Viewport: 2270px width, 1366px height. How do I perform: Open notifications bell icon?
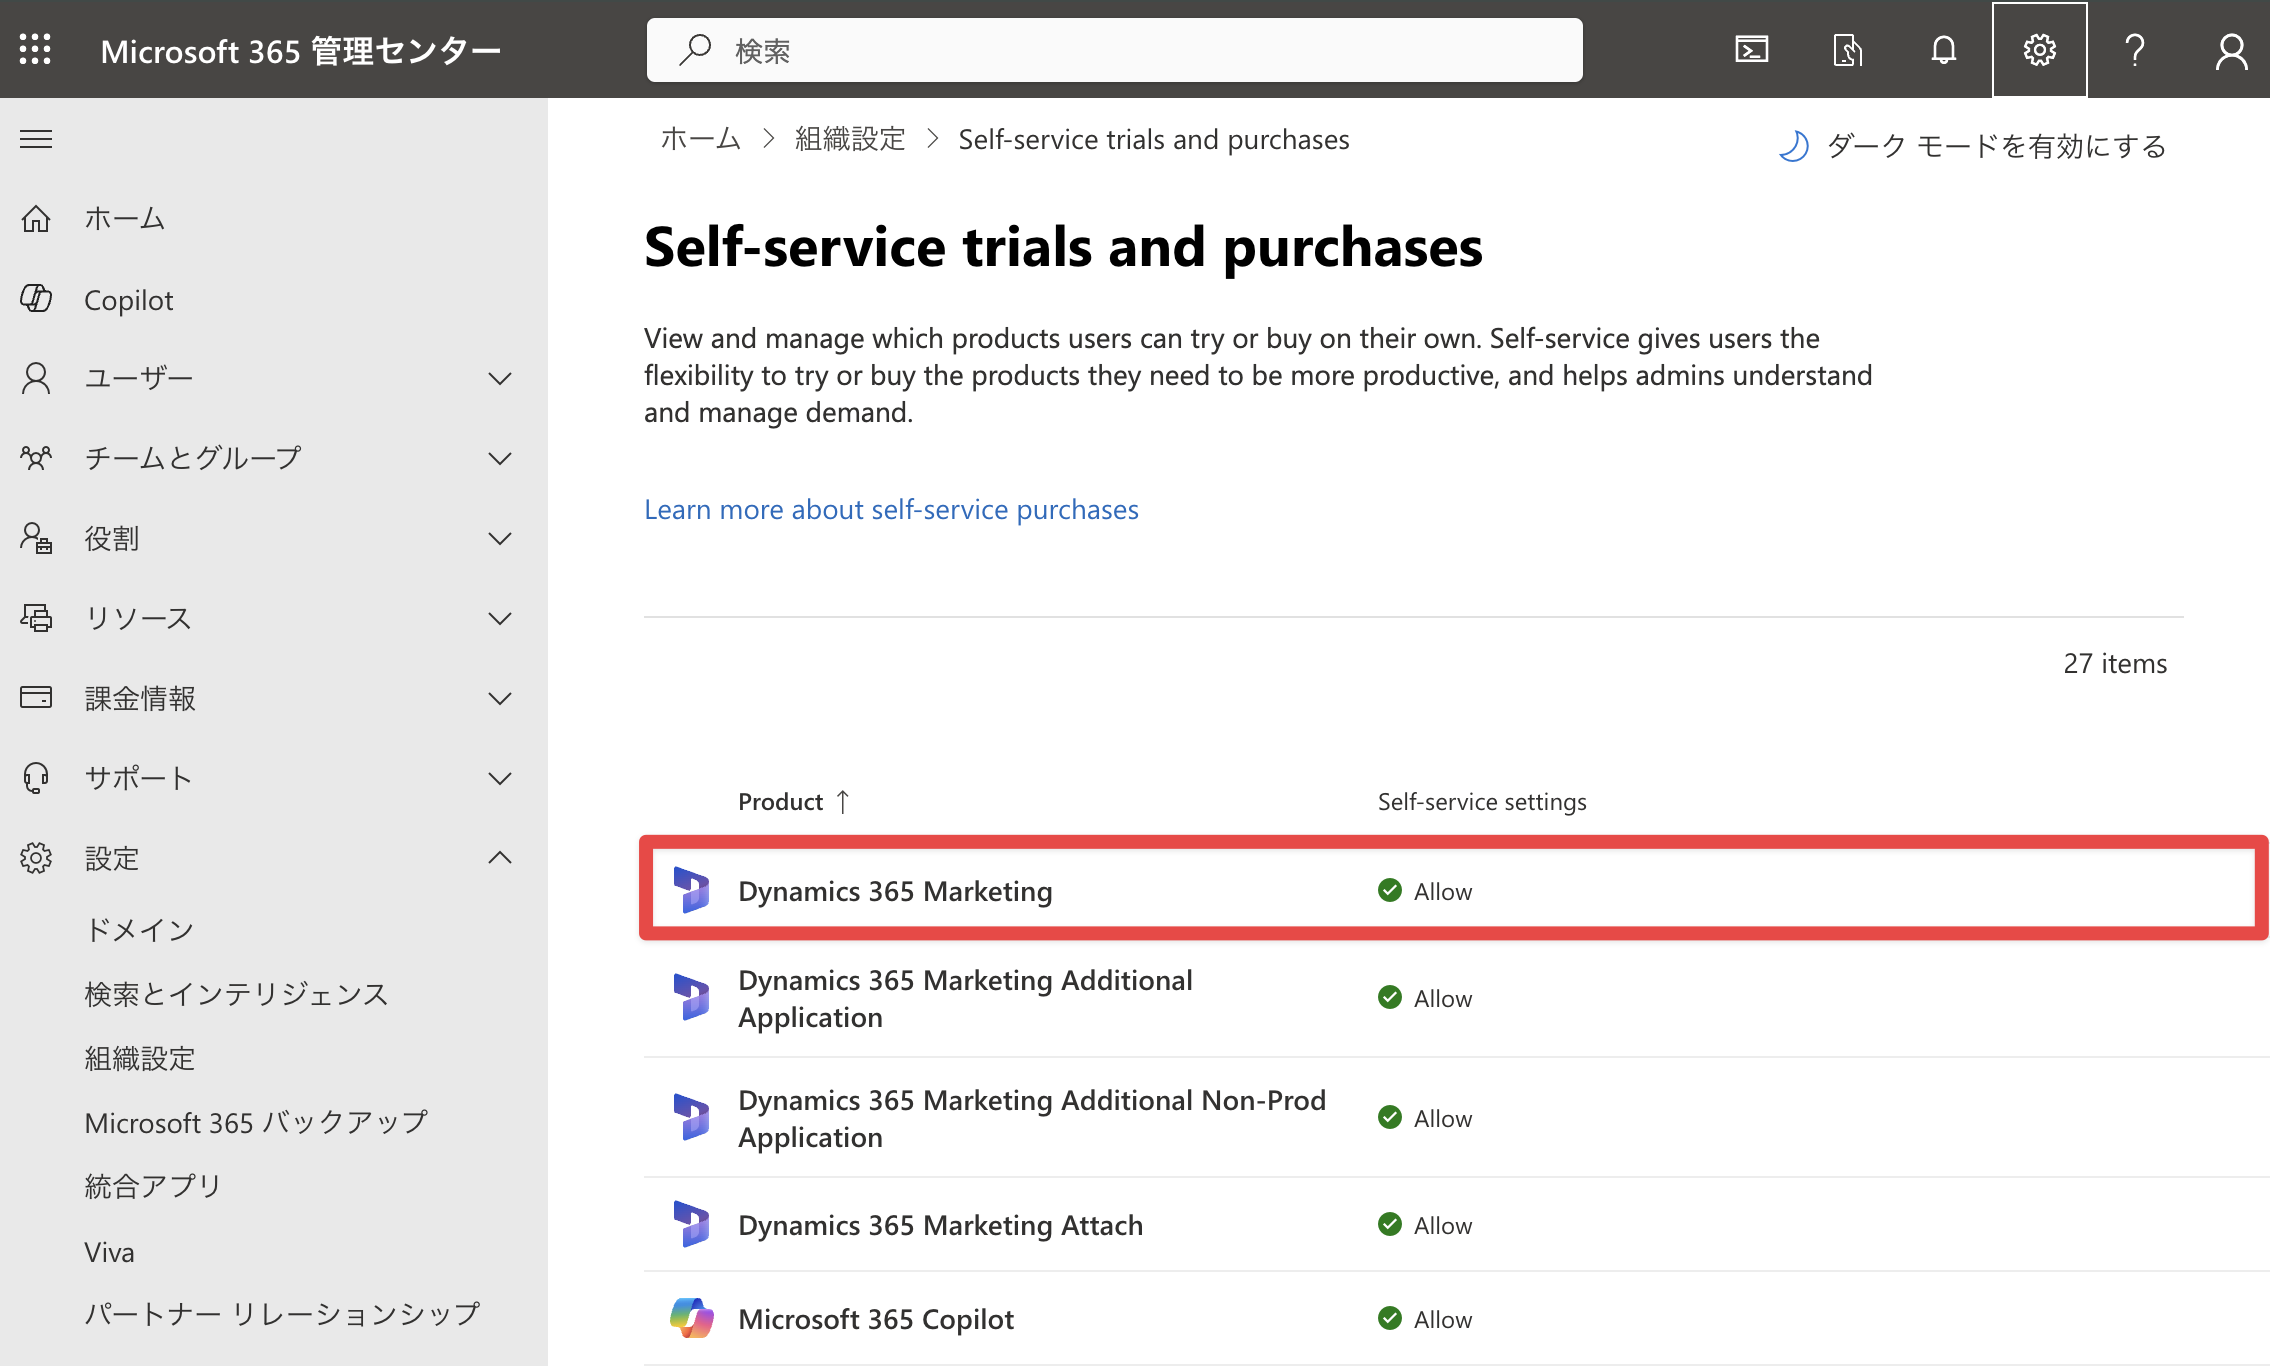tap(1943, 49)
